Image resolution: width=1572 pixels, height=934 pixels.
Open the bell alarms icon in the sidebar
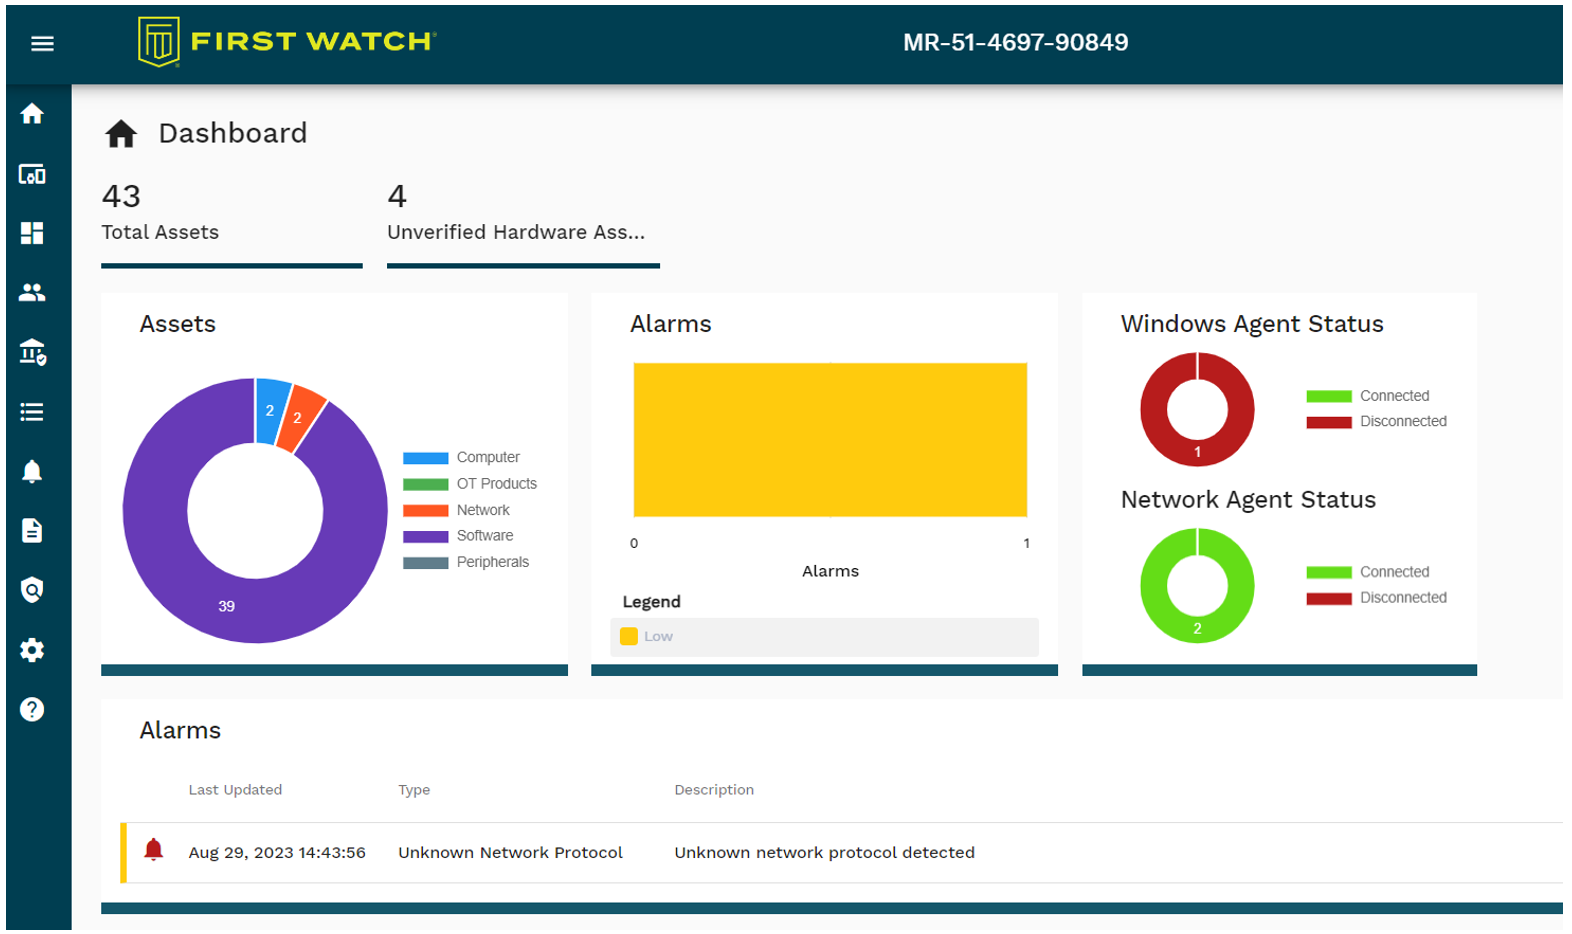[x=32, y=471]
